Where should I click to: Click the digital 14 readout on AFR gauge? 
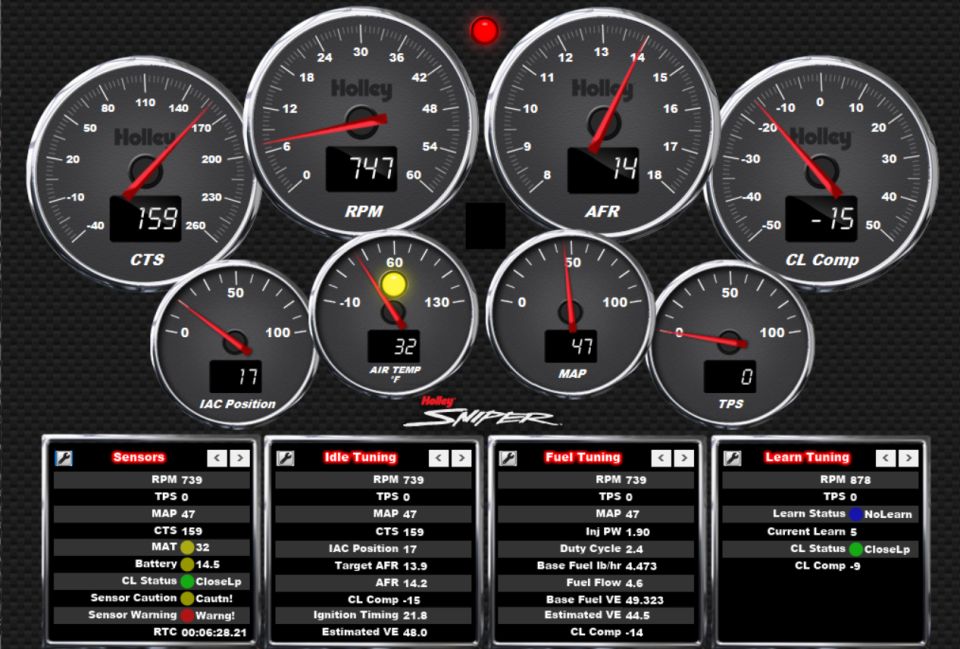coord(603,170)
